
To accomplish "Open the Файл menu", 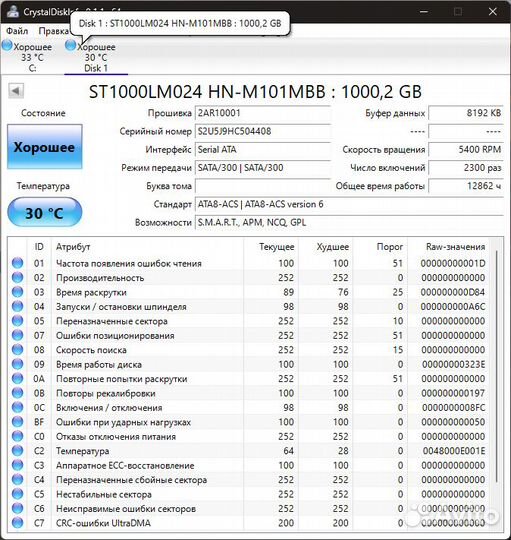I will (x=17, y=31).
